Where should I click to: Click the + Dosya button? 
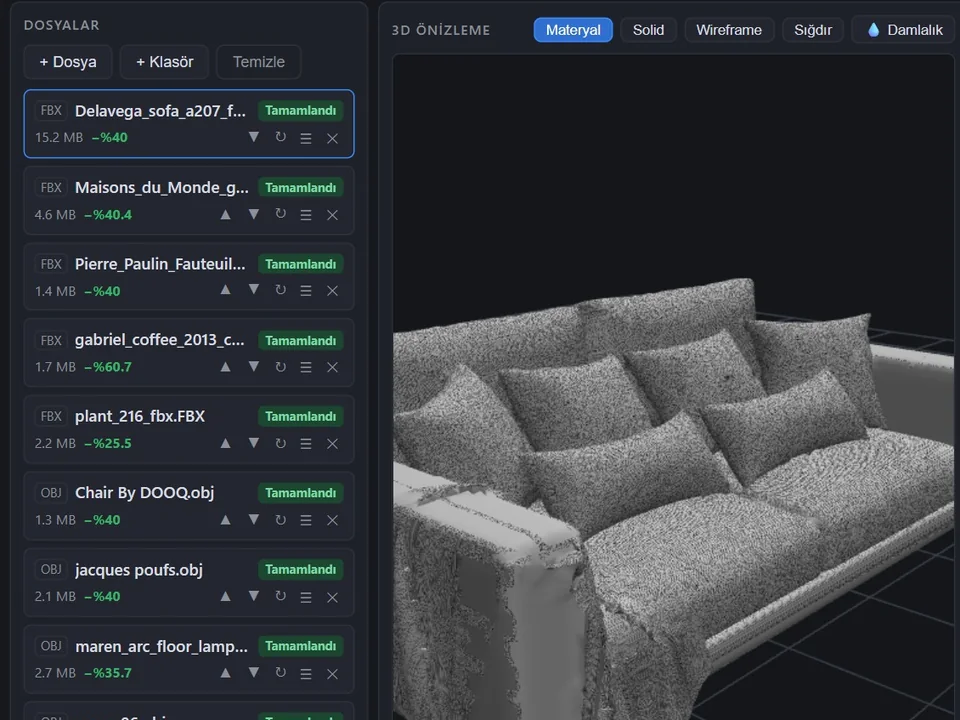[68, 62]
